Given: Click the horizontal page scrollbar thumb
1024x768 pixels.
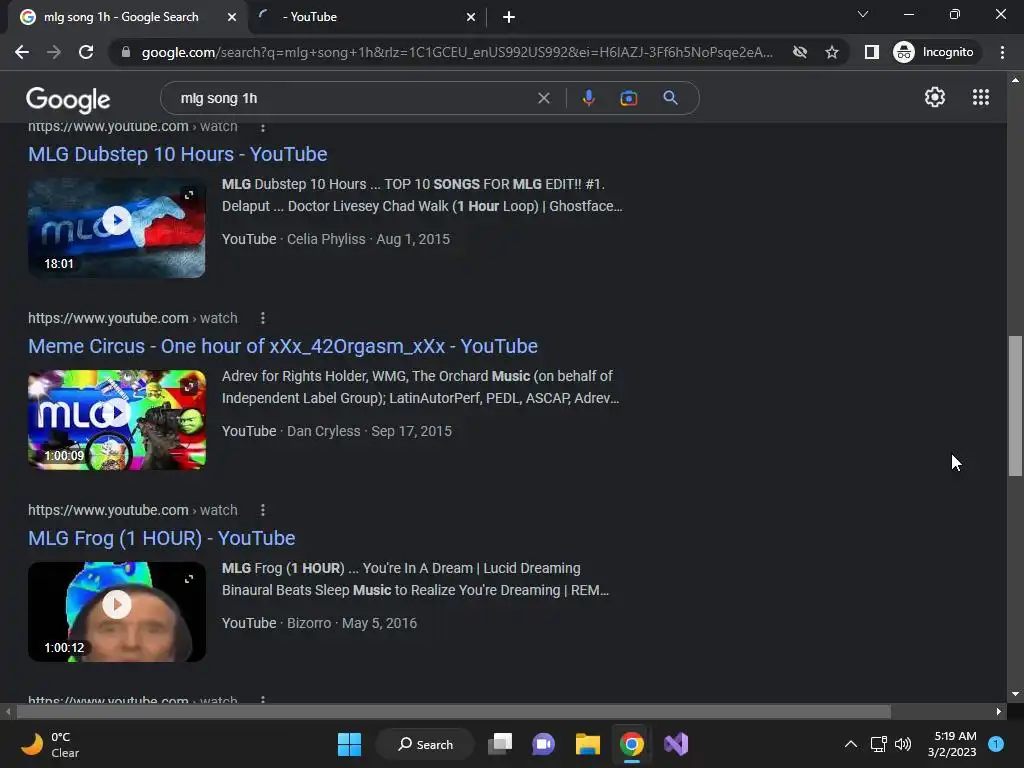Looking at the screenshot, I should (x=453, y=711).
